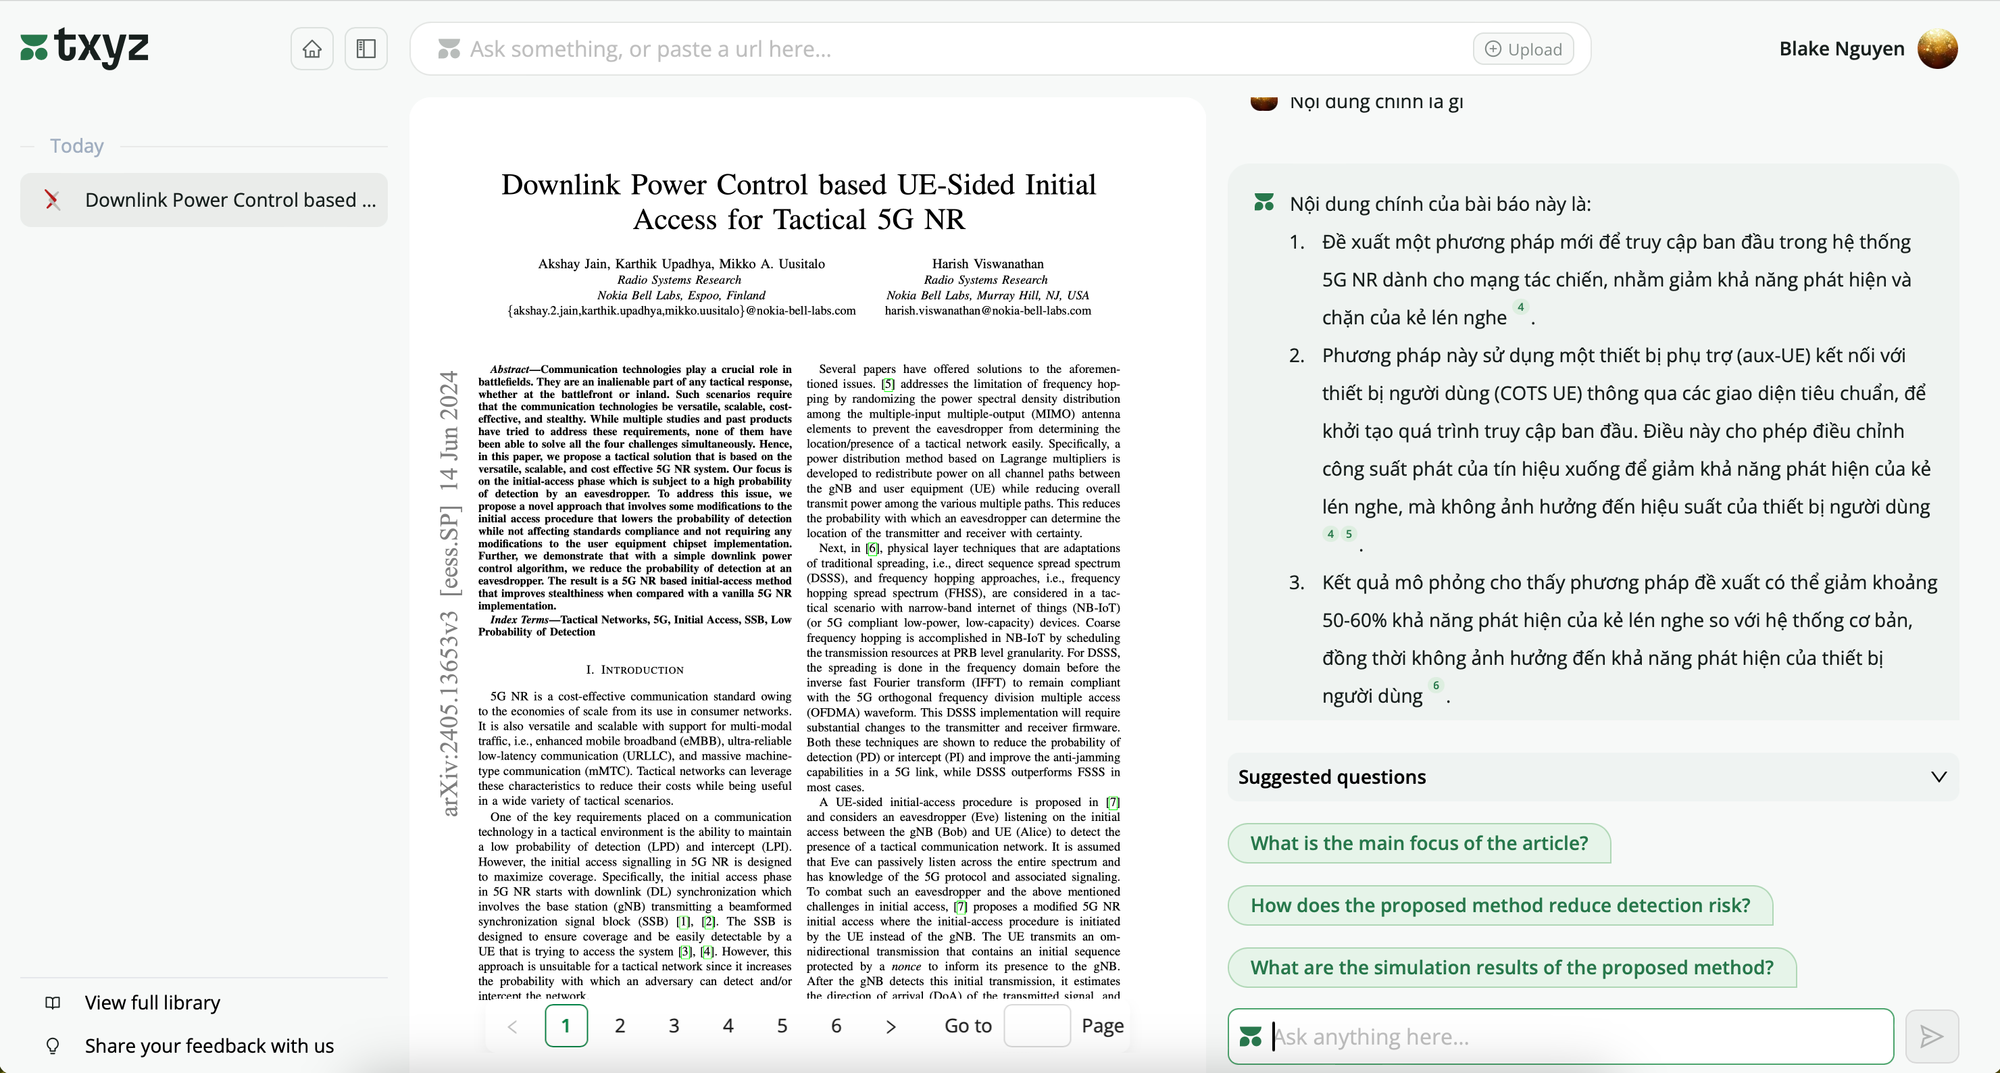Go to previous PDF page arrow

pos(512,1026)
